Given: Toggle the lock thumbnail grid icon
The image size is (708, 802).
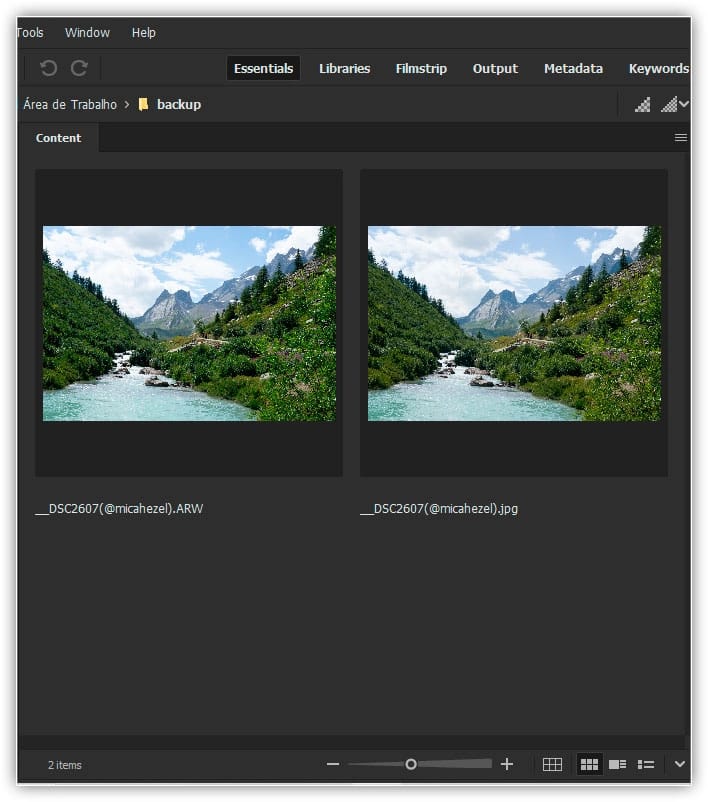Looking at the screenshot, I should point(552,765).
